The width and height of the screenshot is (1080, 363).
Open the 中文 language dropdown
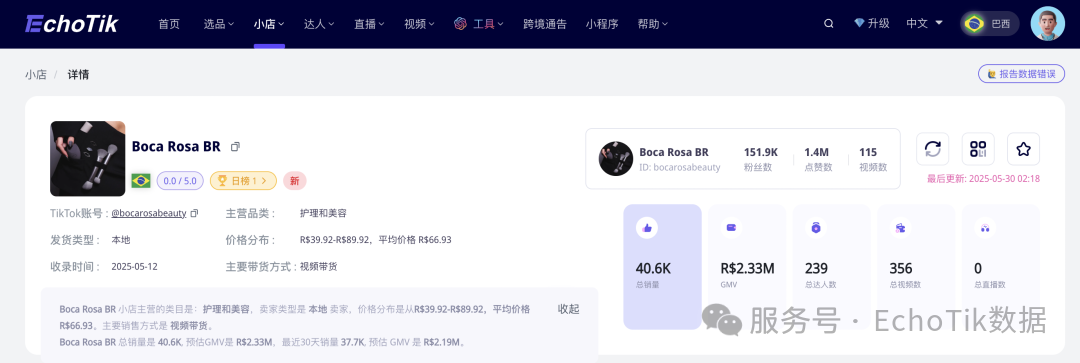point(924,23)
